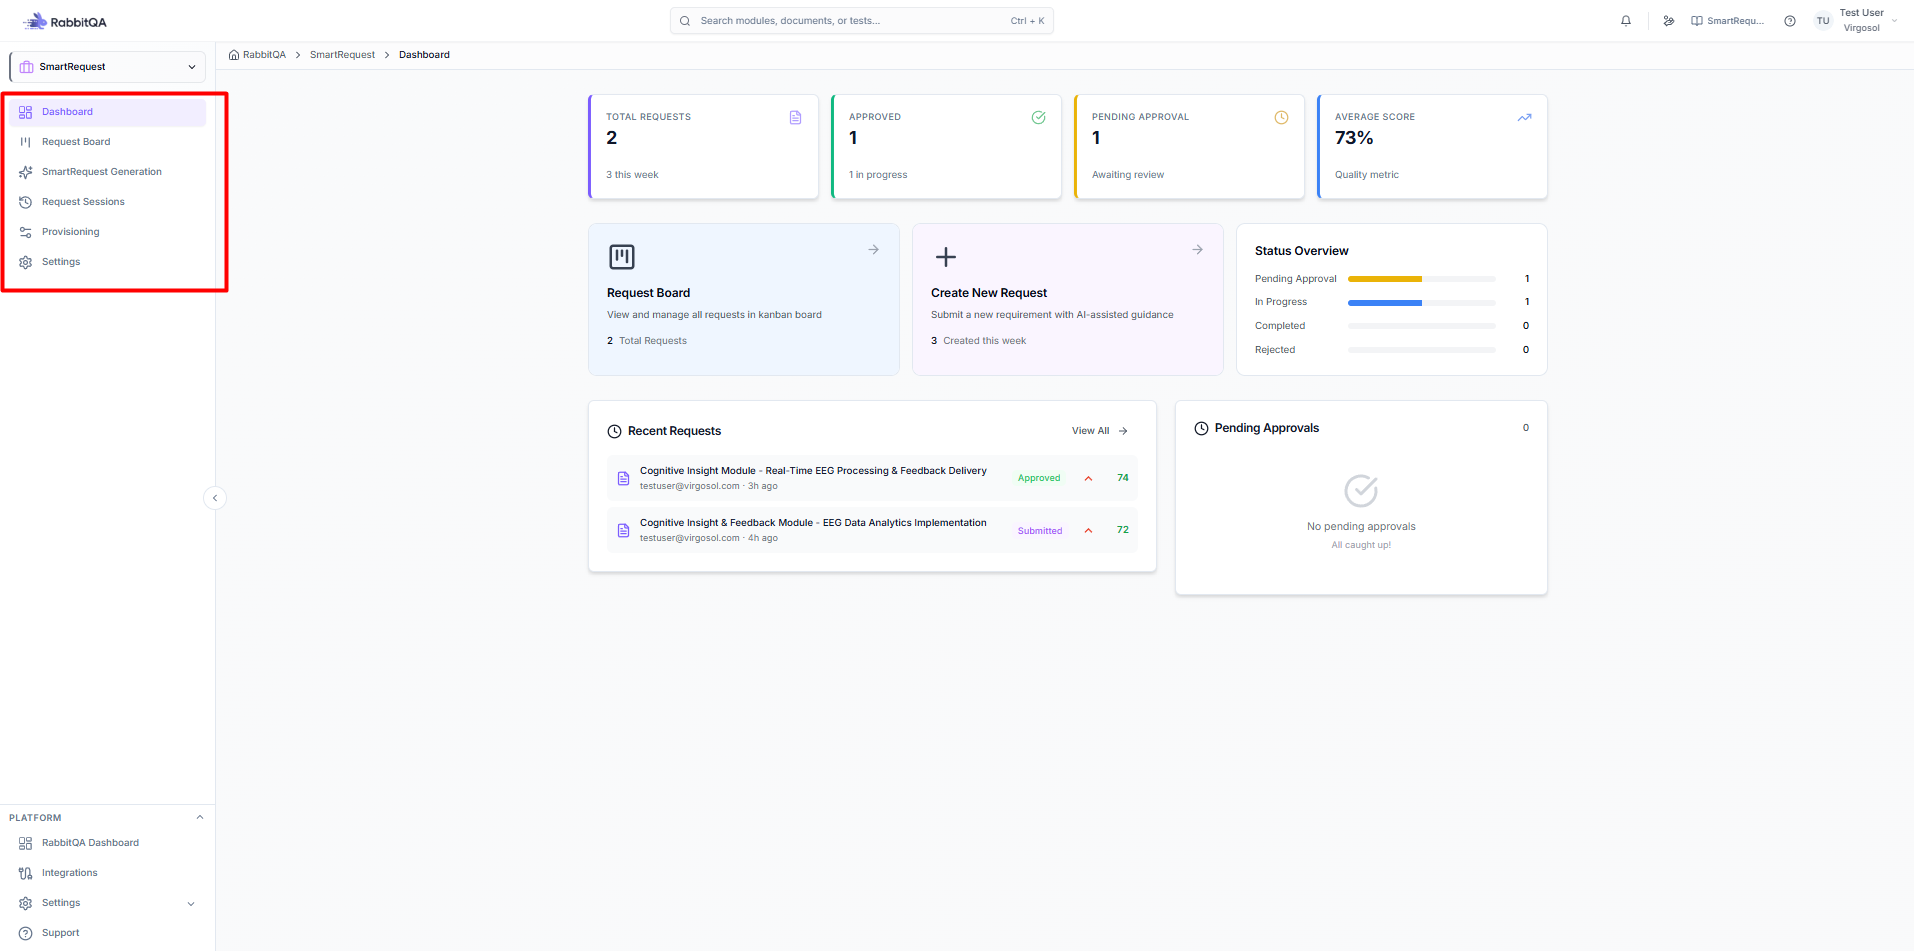Click the Support menu label
The image size is (1914, 951).
pos(61,933)
